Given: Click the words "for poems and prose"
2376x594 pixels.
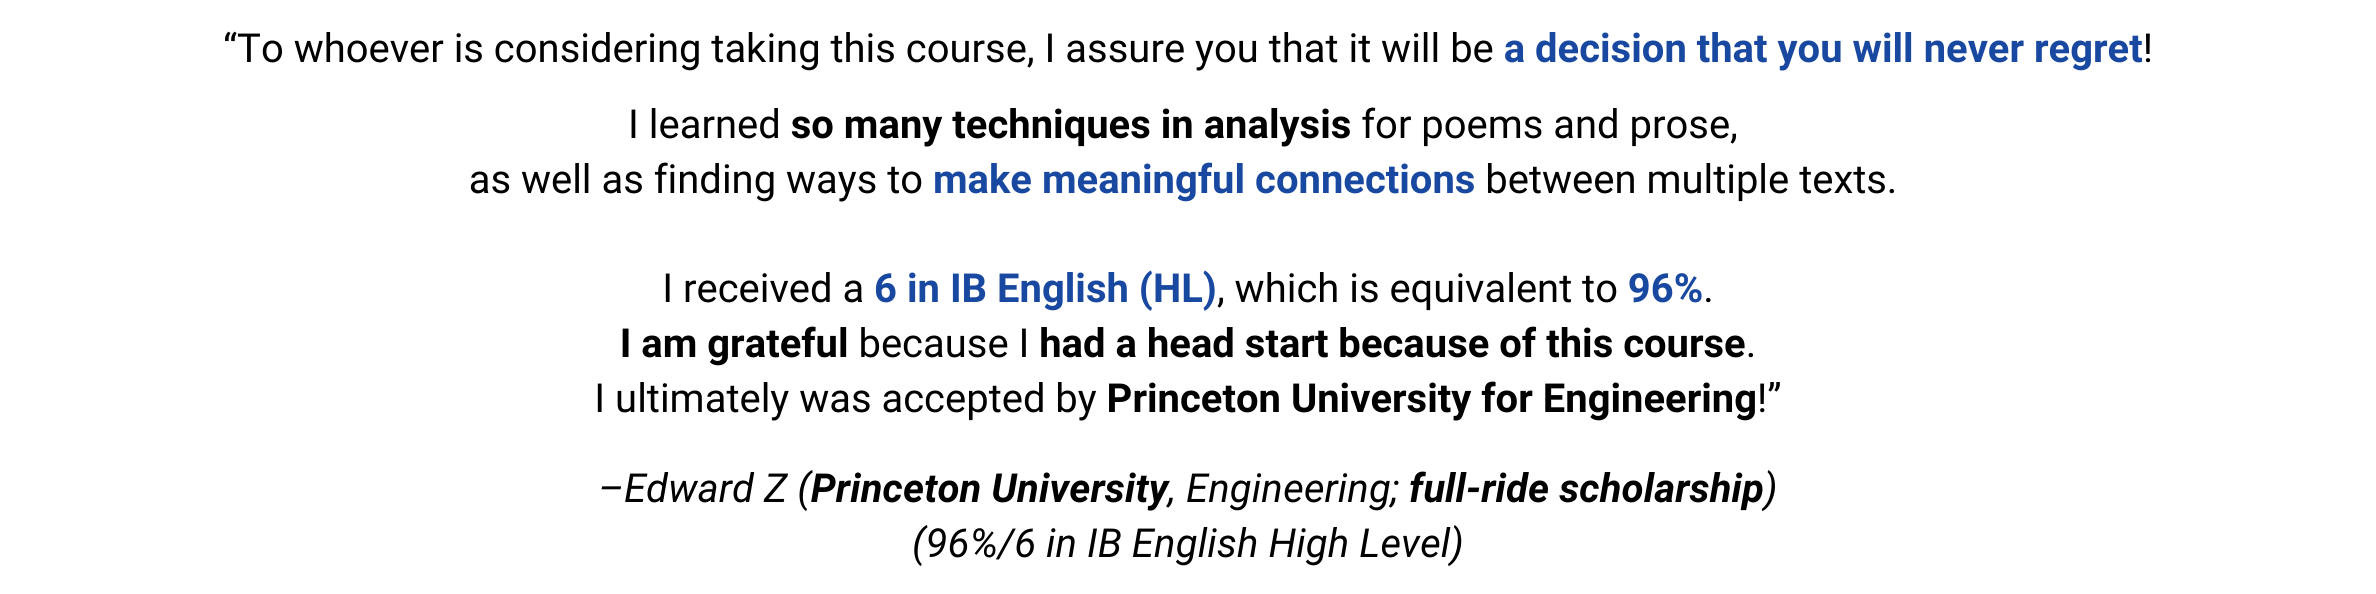Looking at the screenshot, I should [x=1549, y=125].
